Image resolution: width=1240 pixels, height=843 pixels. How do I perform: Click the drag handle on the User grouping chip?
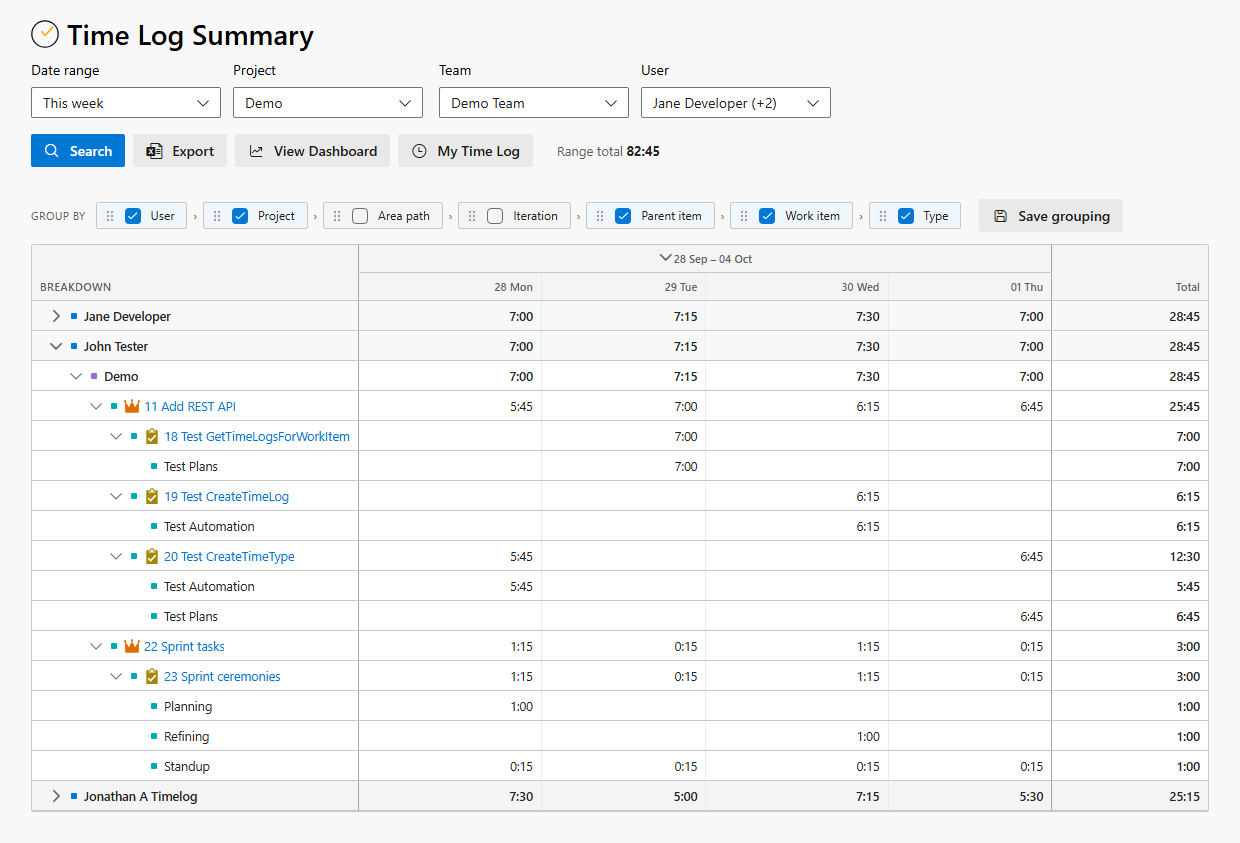[x=110, y=216]
